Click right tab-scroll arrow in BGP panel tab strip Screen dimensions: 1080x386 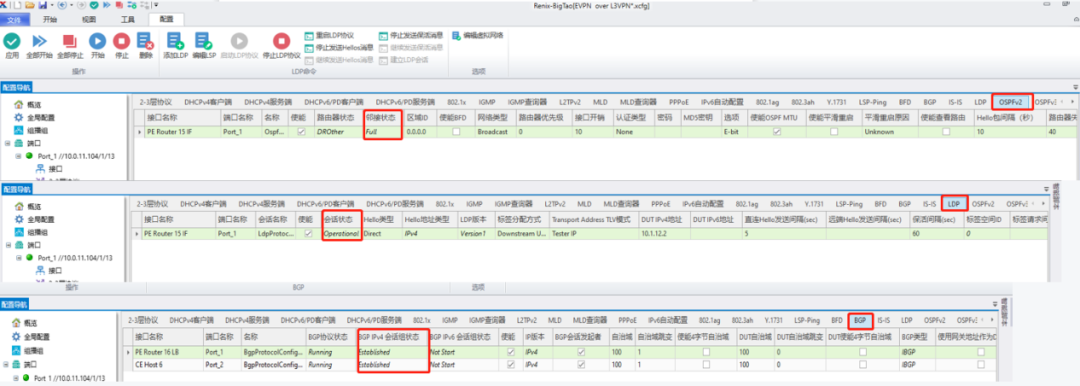[x=991, y=321]
